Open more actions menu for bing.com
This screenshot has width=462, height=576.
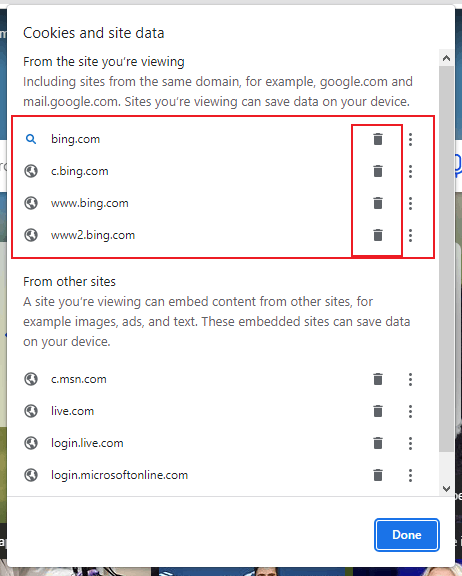point(411,139)
